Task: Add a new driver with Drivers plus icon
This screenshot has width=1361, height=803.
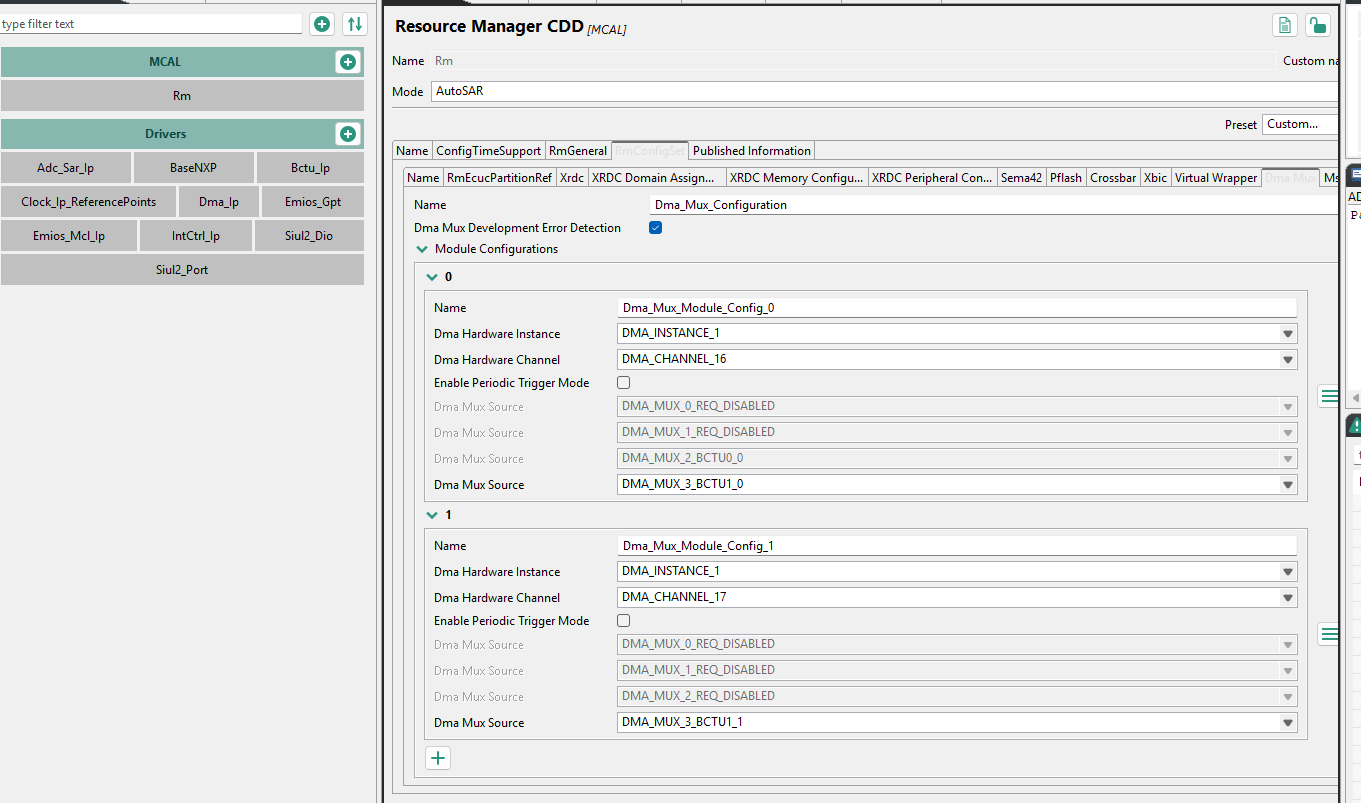Action: click(x=347, y=134)
